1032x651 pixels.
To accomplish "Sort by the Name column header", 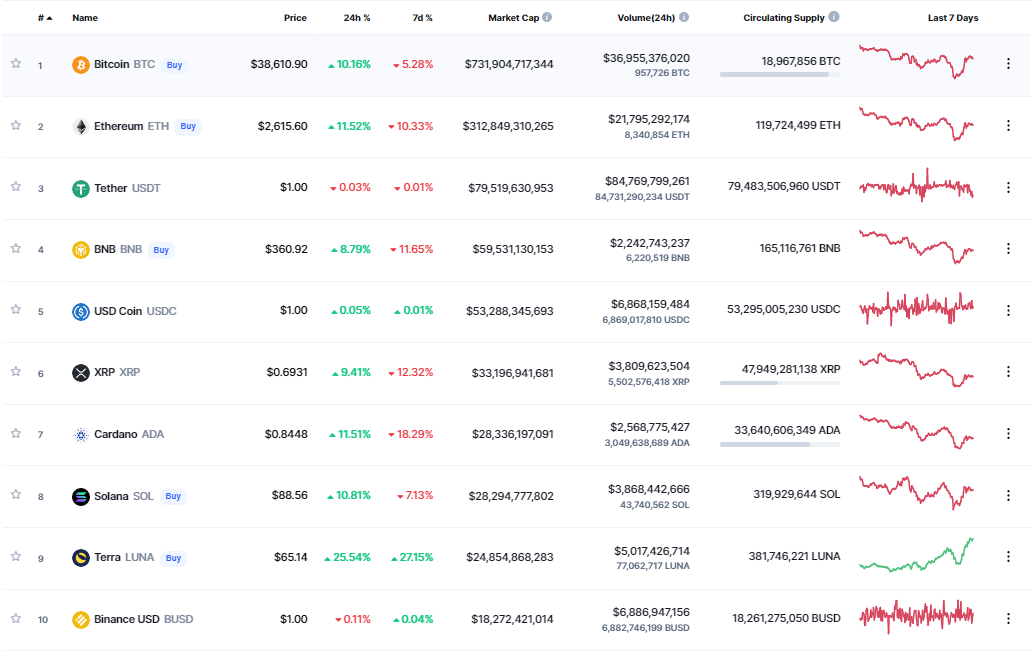I will [85, 18].
